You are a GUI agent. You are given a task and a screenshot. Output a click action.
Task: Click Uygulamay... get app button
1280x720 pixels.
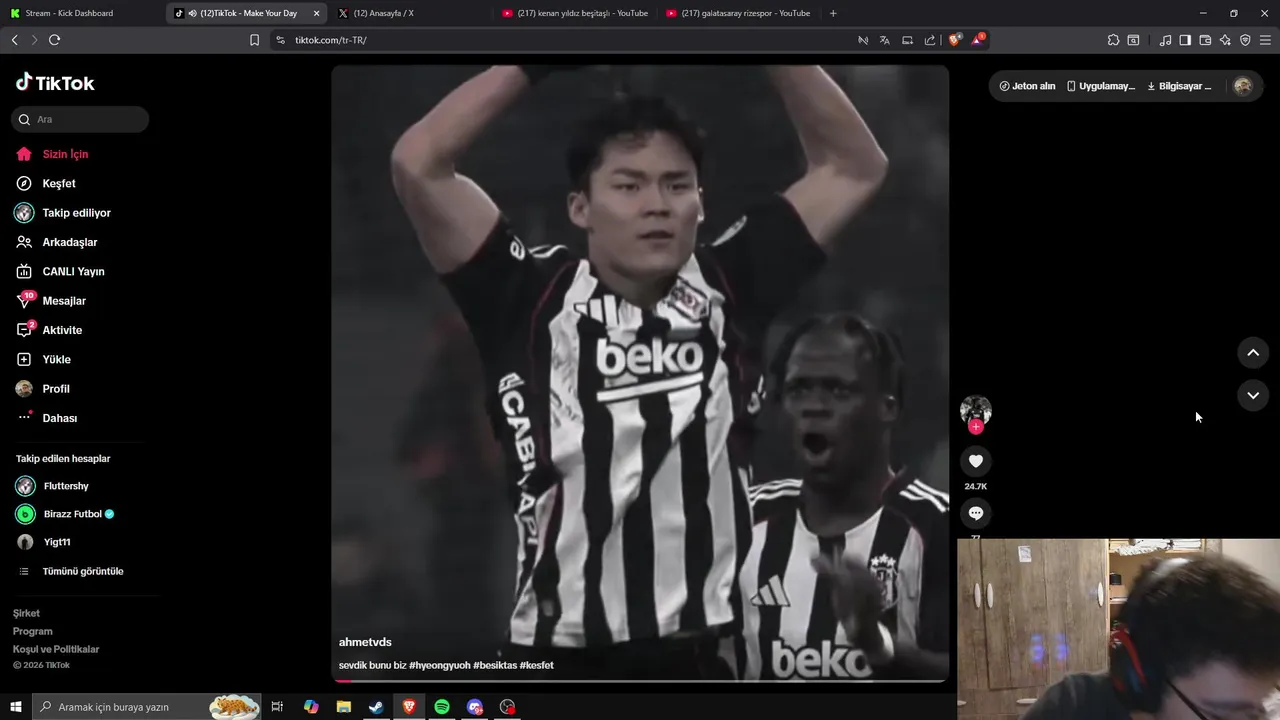[1100, 86]
